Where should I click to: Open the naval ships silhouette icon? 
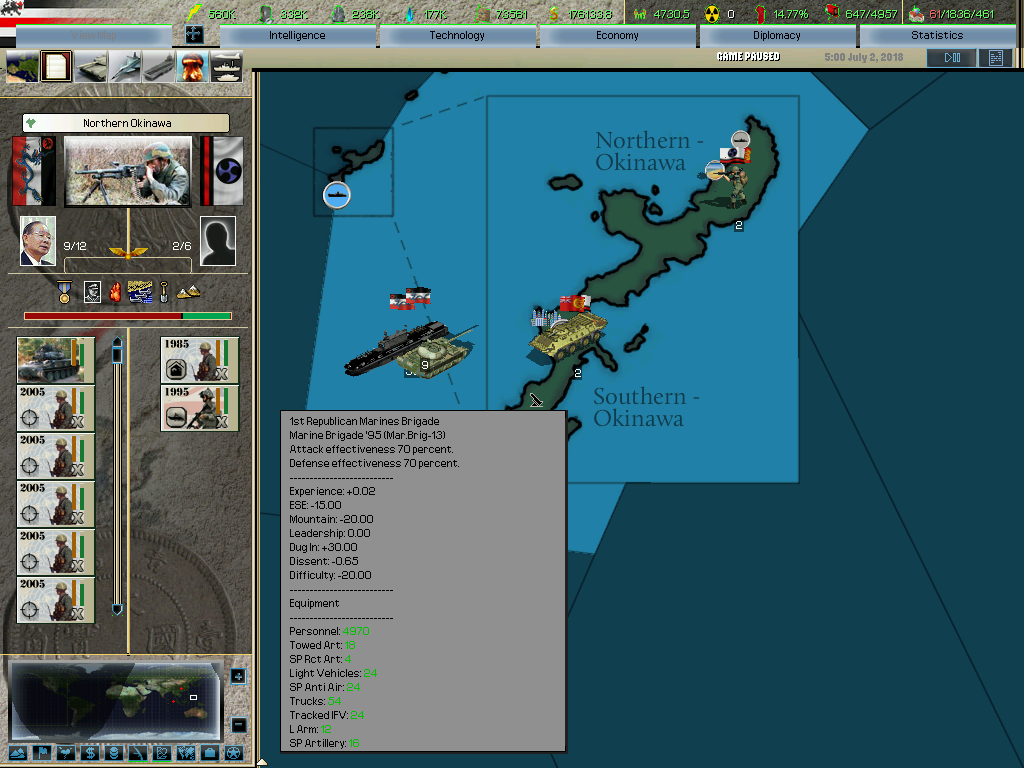coord(226,67)
